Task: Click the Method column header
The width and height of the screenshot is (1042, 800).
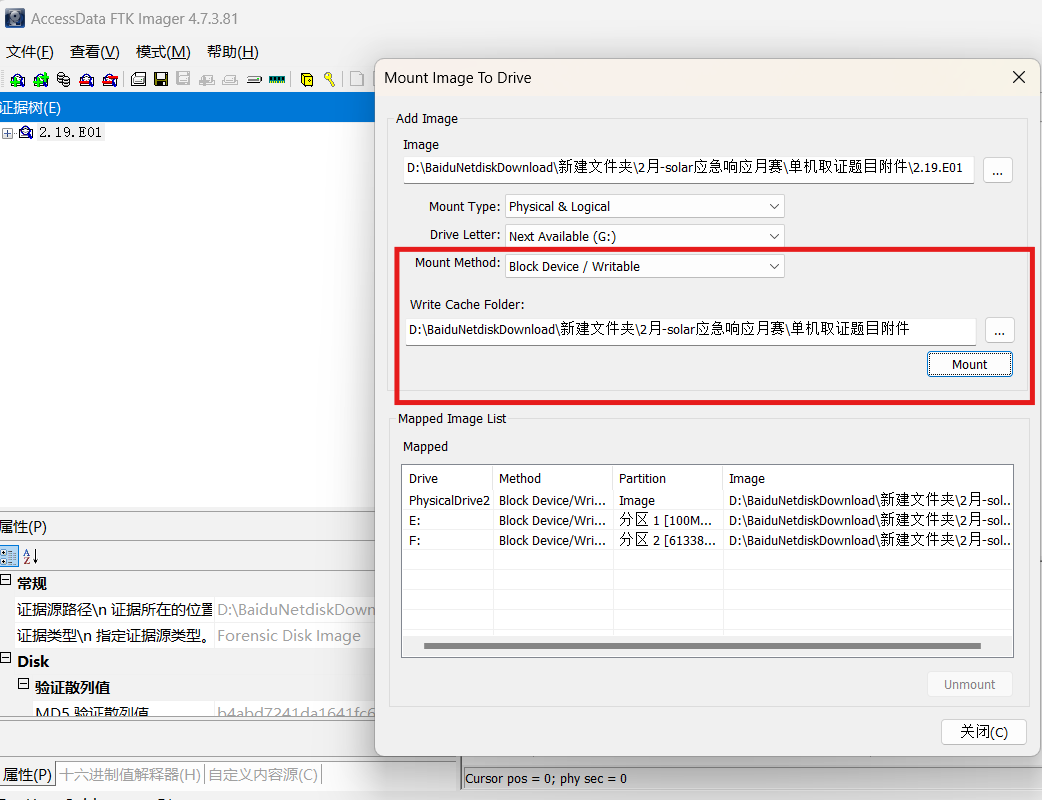Action: pos(553,478)
